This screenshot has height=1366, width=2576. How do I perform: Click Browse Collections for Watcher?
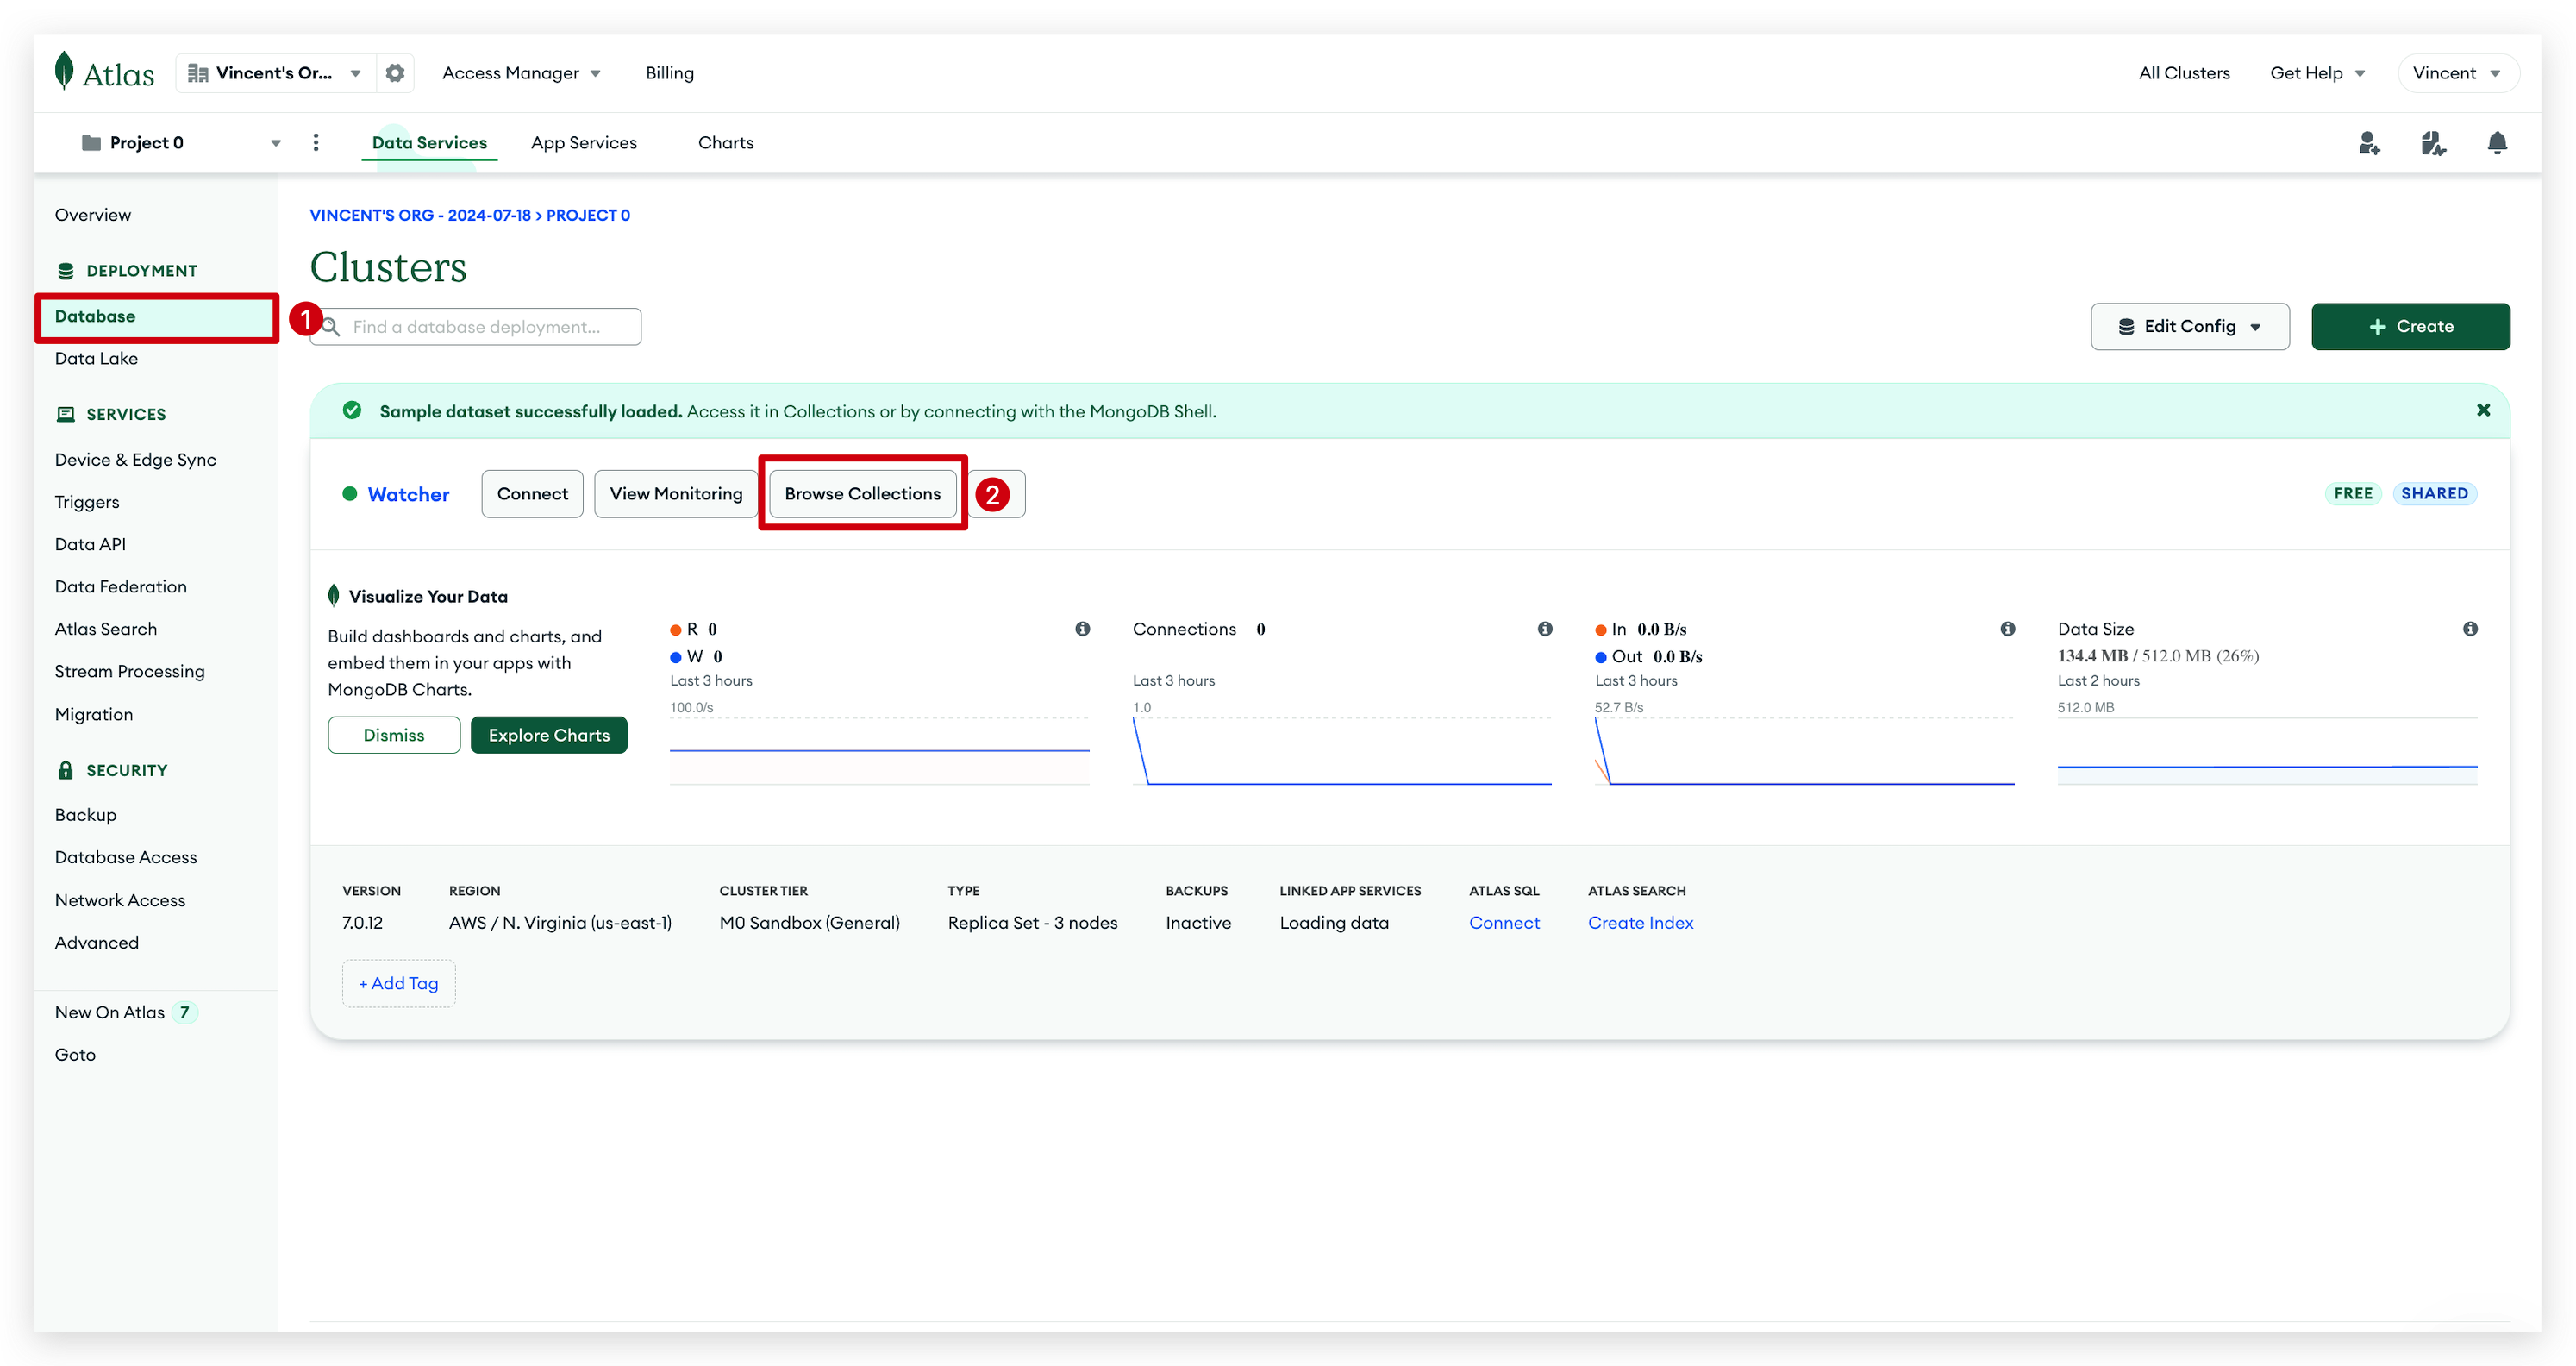[x=862, y=493]
